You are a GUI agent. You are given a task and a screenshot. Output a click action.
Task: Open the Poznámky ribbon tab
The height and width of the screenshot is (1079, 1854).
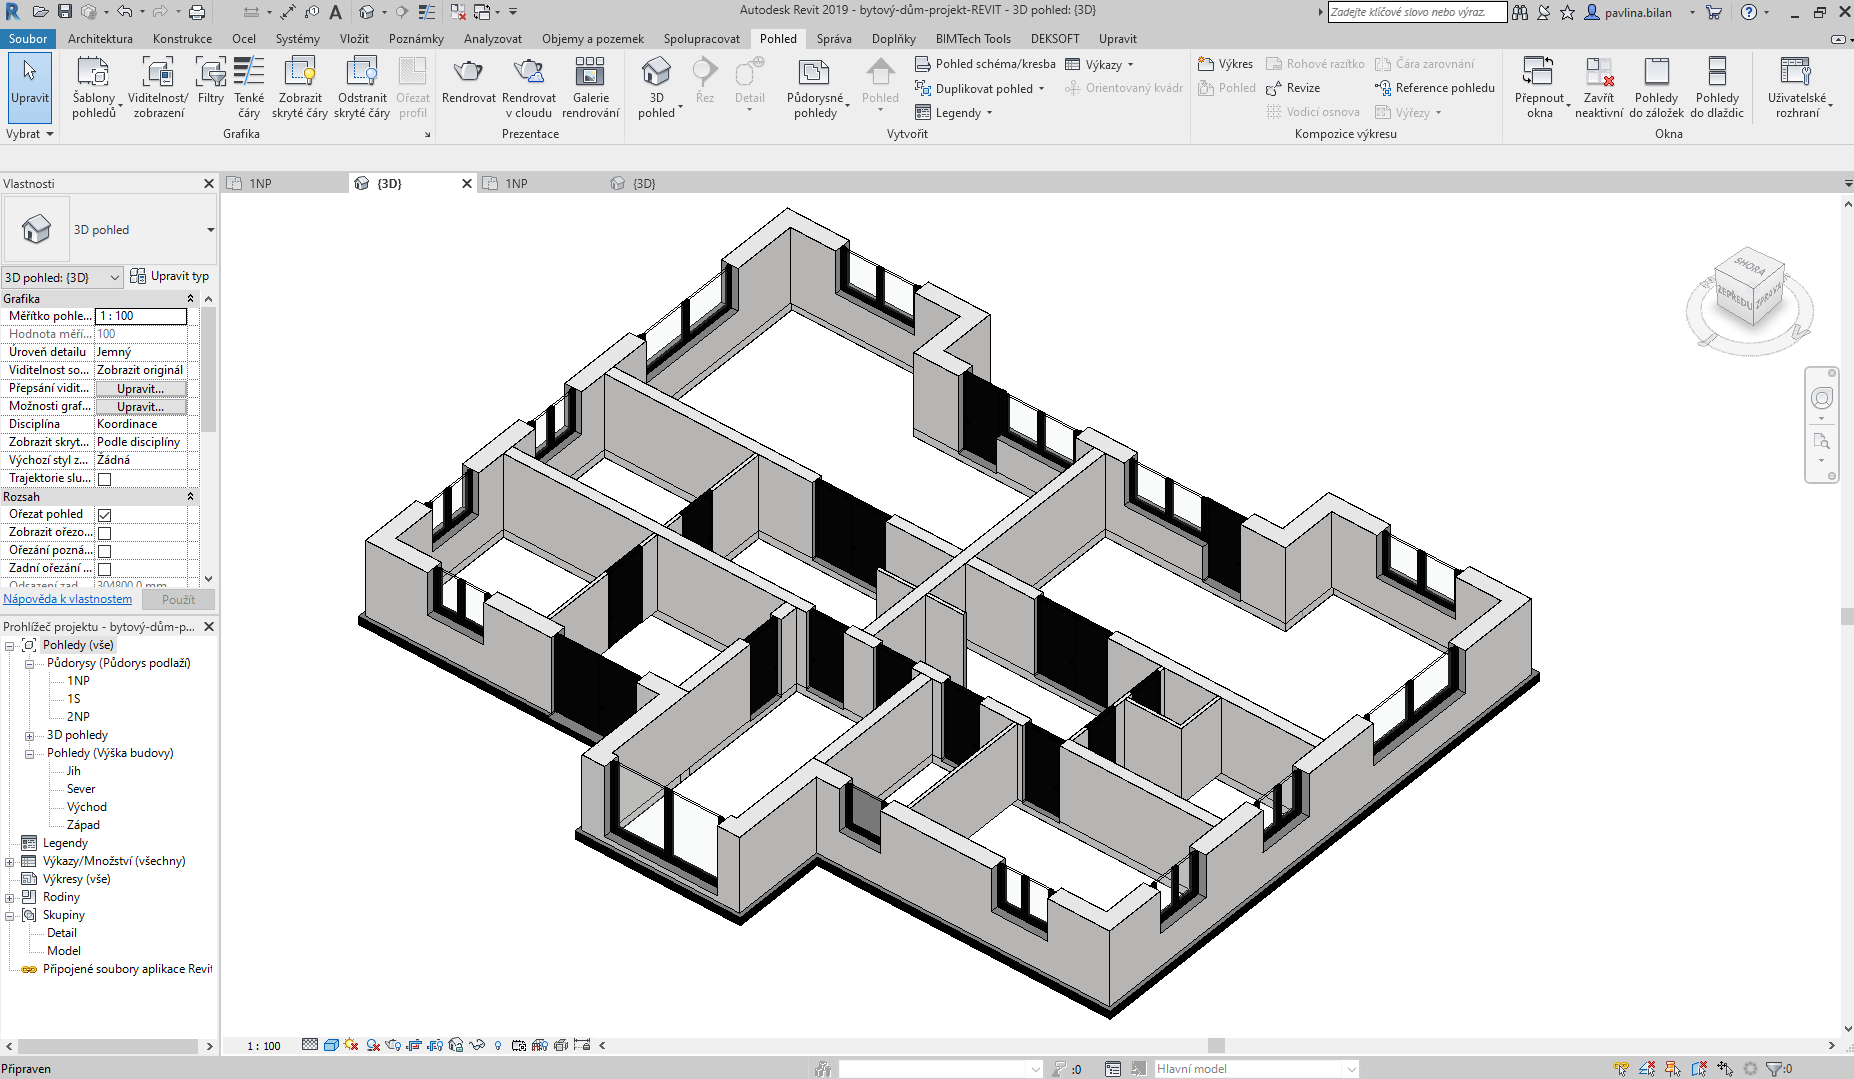[416, 39]
